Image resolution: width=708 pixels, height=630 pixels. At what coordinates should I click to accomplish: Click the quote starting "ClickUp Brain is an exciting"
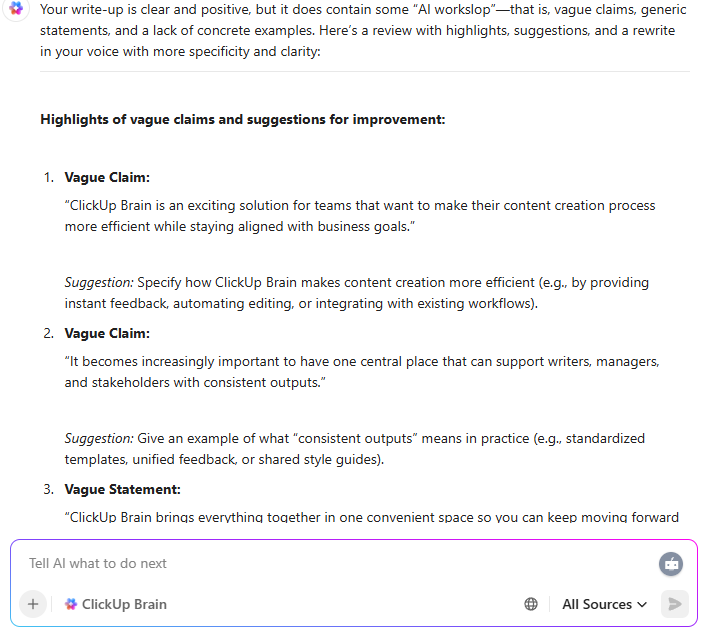(x=360, y=215)
